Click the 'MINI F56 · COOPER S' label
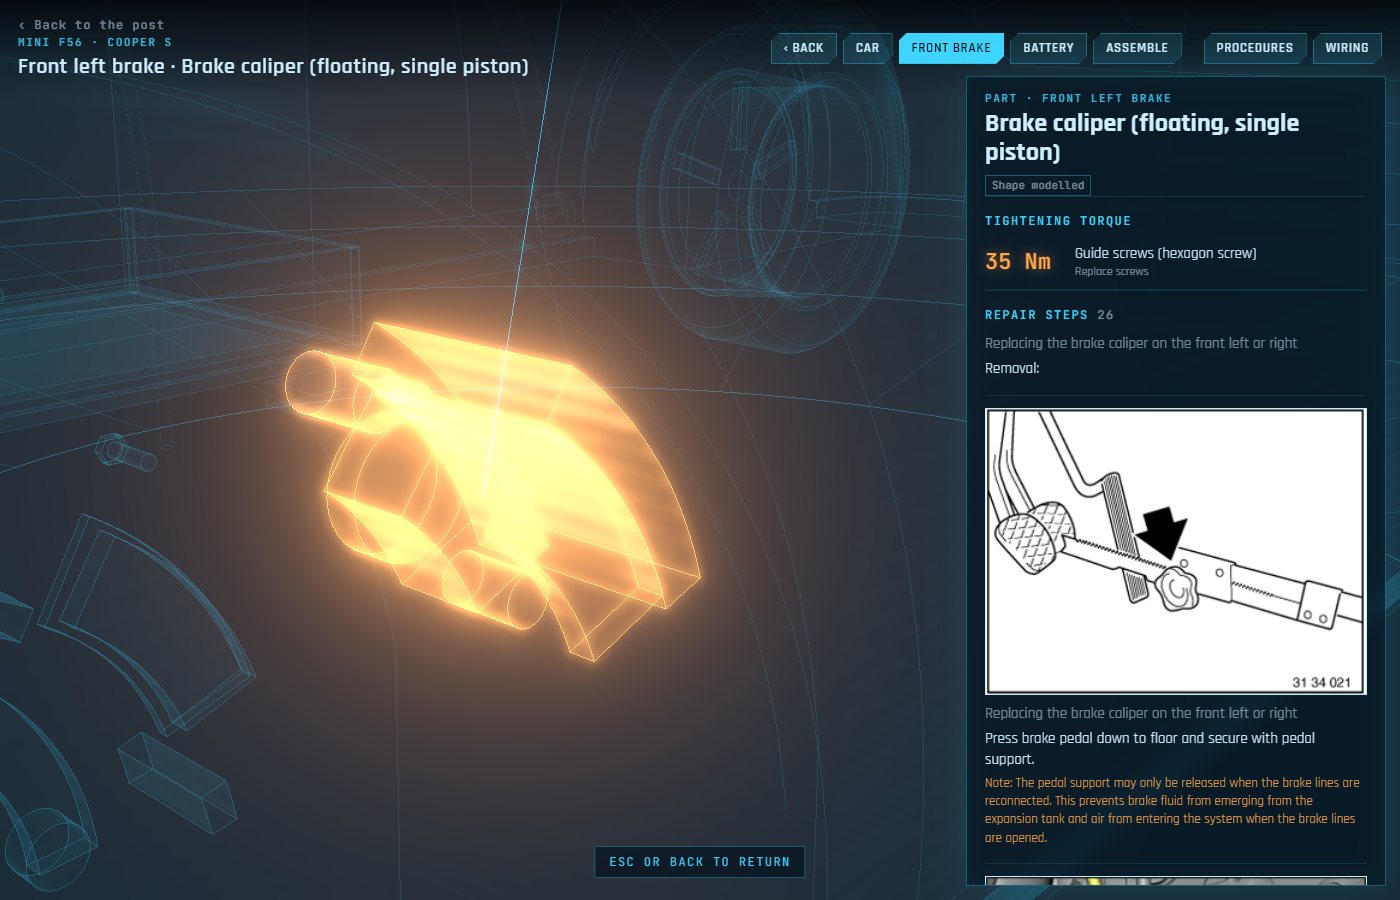Screen dimensions: 1400x900 coord(95,42)
